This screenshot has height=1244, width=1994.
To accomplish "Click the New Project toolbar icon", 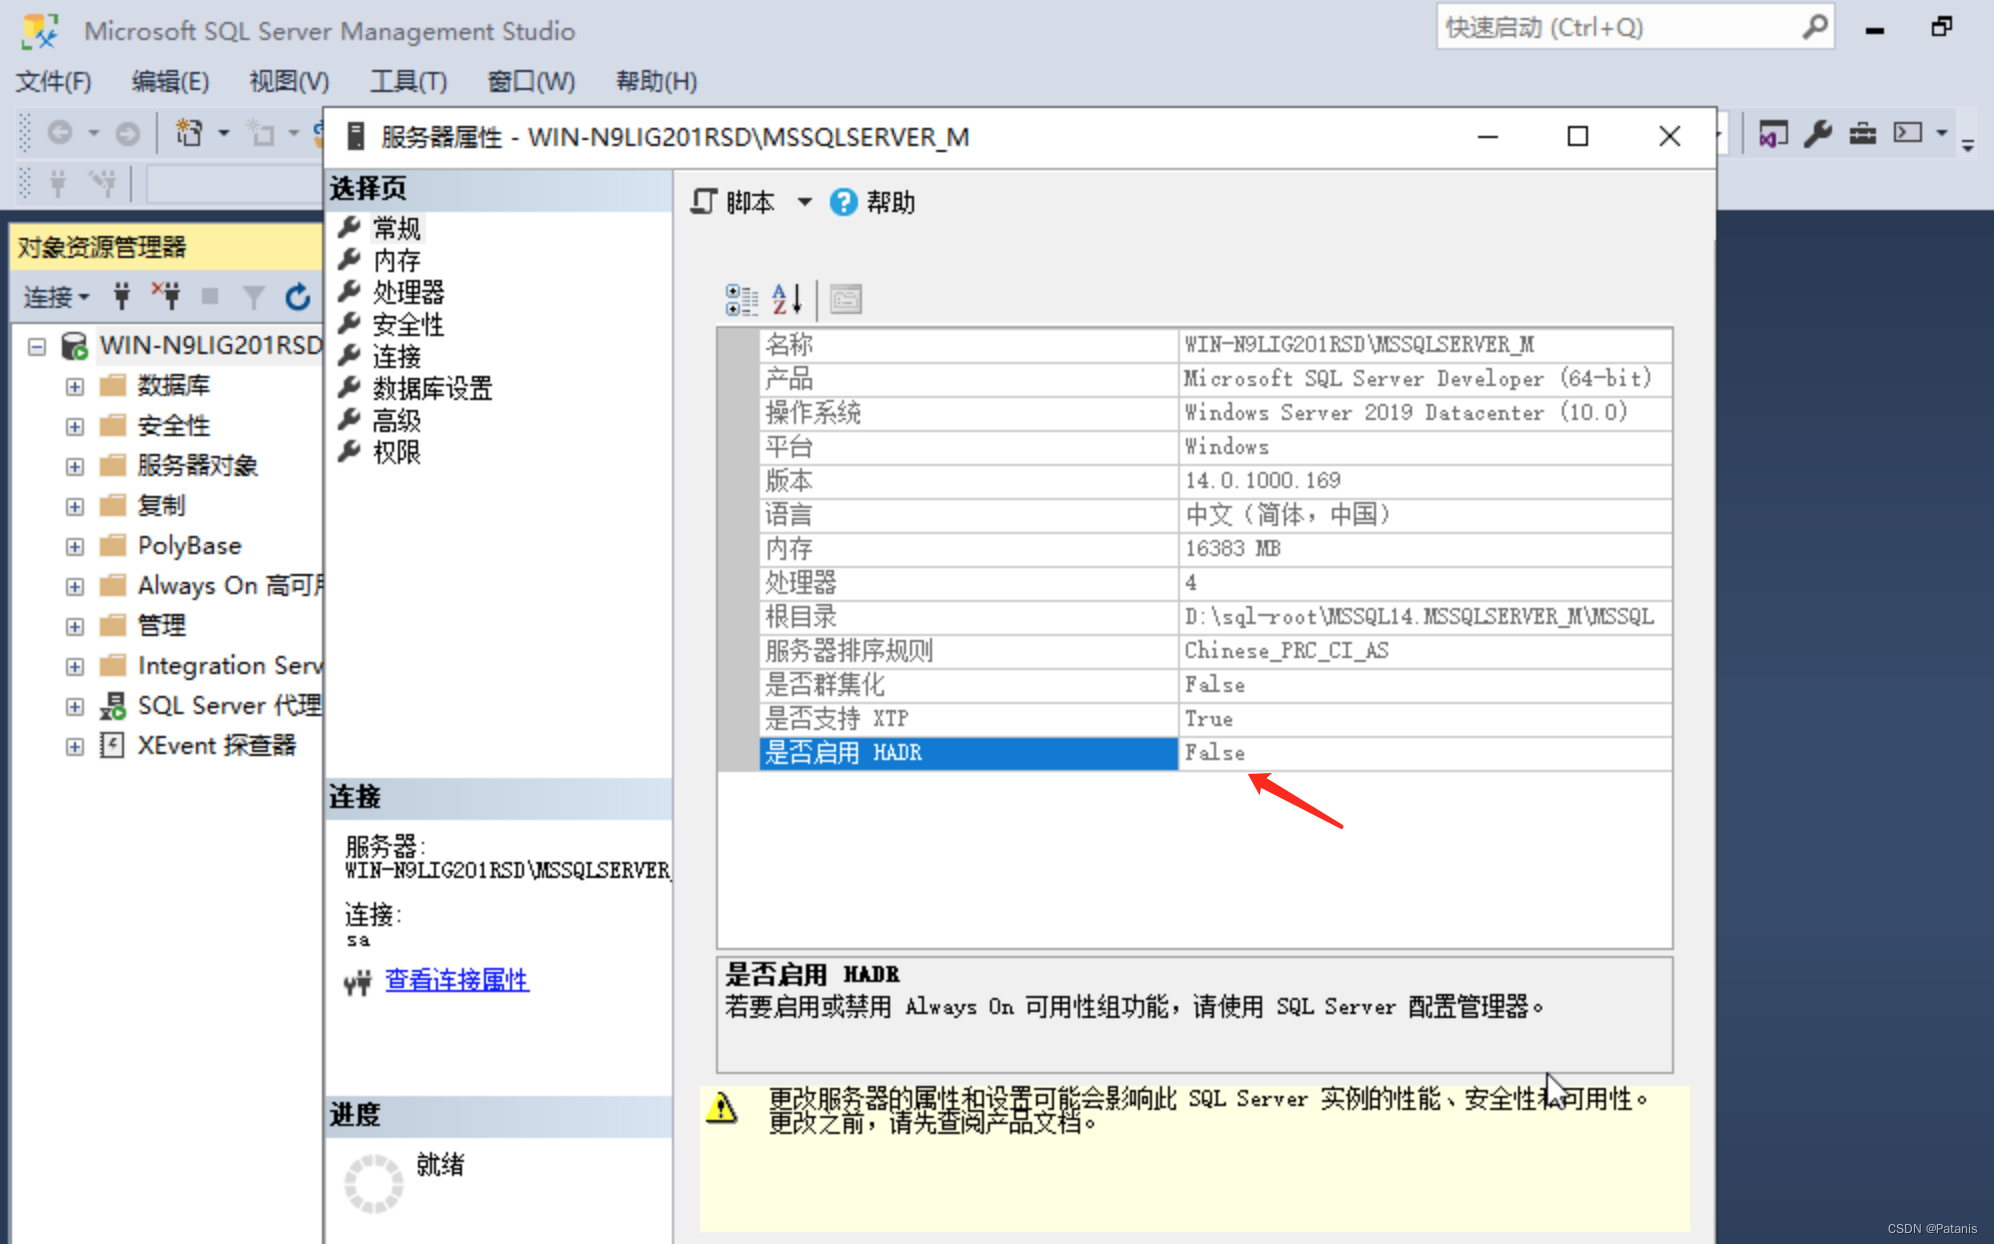I will (x=189, y=132).
